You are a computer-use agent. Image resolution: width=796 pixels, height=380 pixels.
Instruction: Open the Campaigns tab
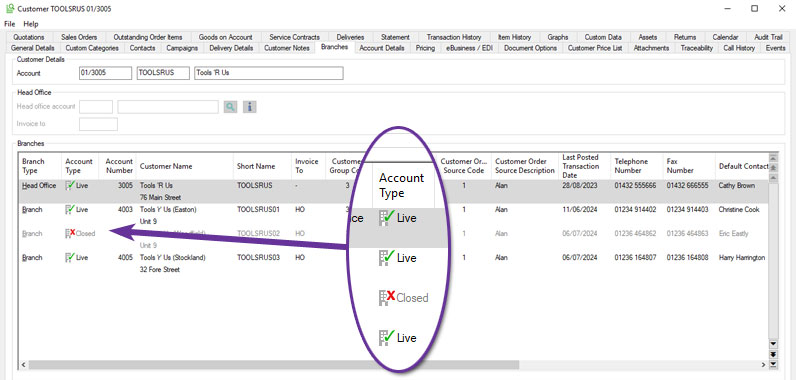[x=182, y=48]
